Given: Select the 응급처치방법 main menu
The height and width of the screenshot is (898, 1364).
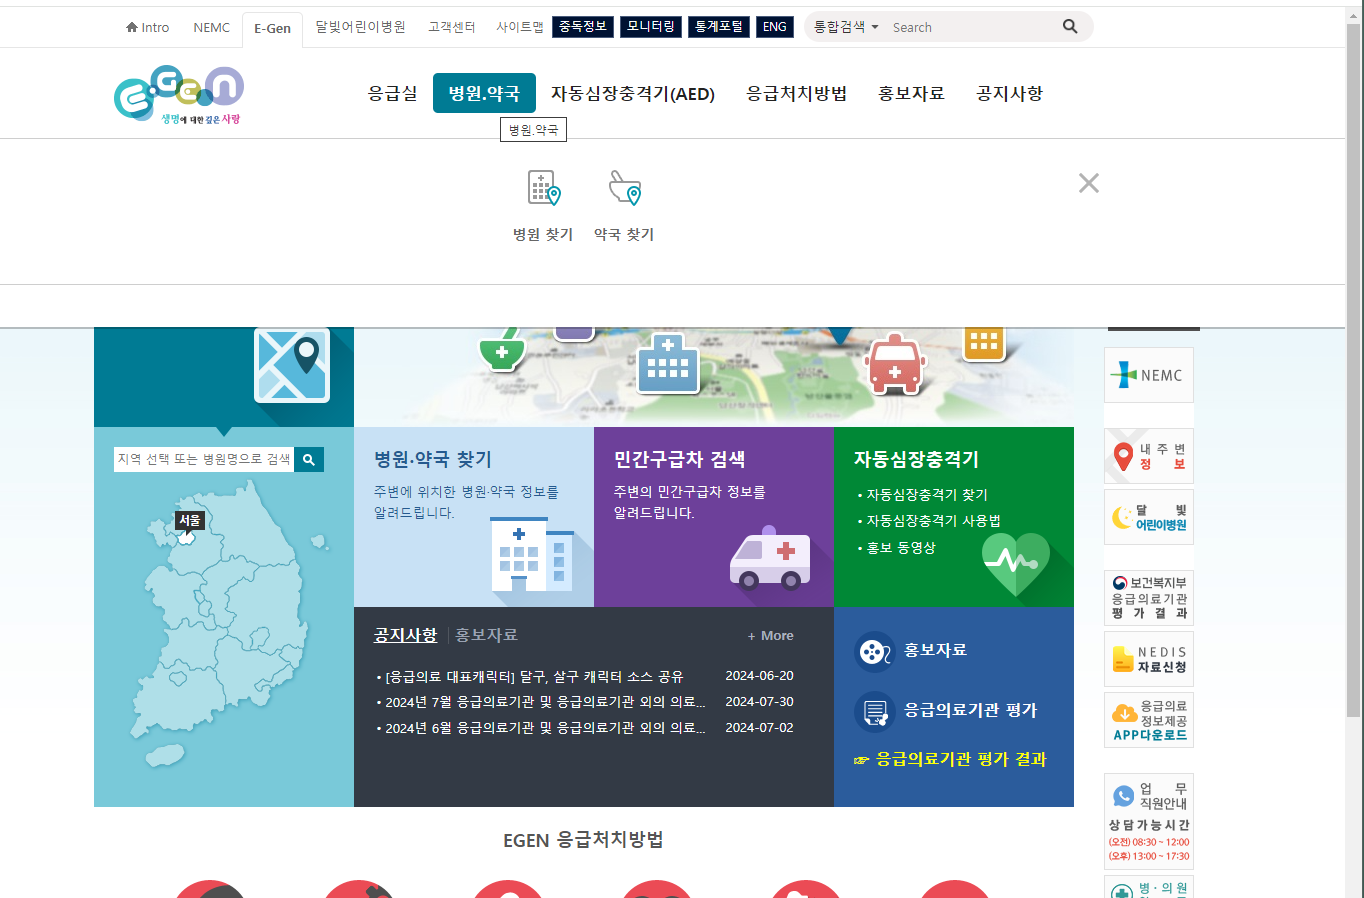Looking at the screenshot, I should coord(796,93).
